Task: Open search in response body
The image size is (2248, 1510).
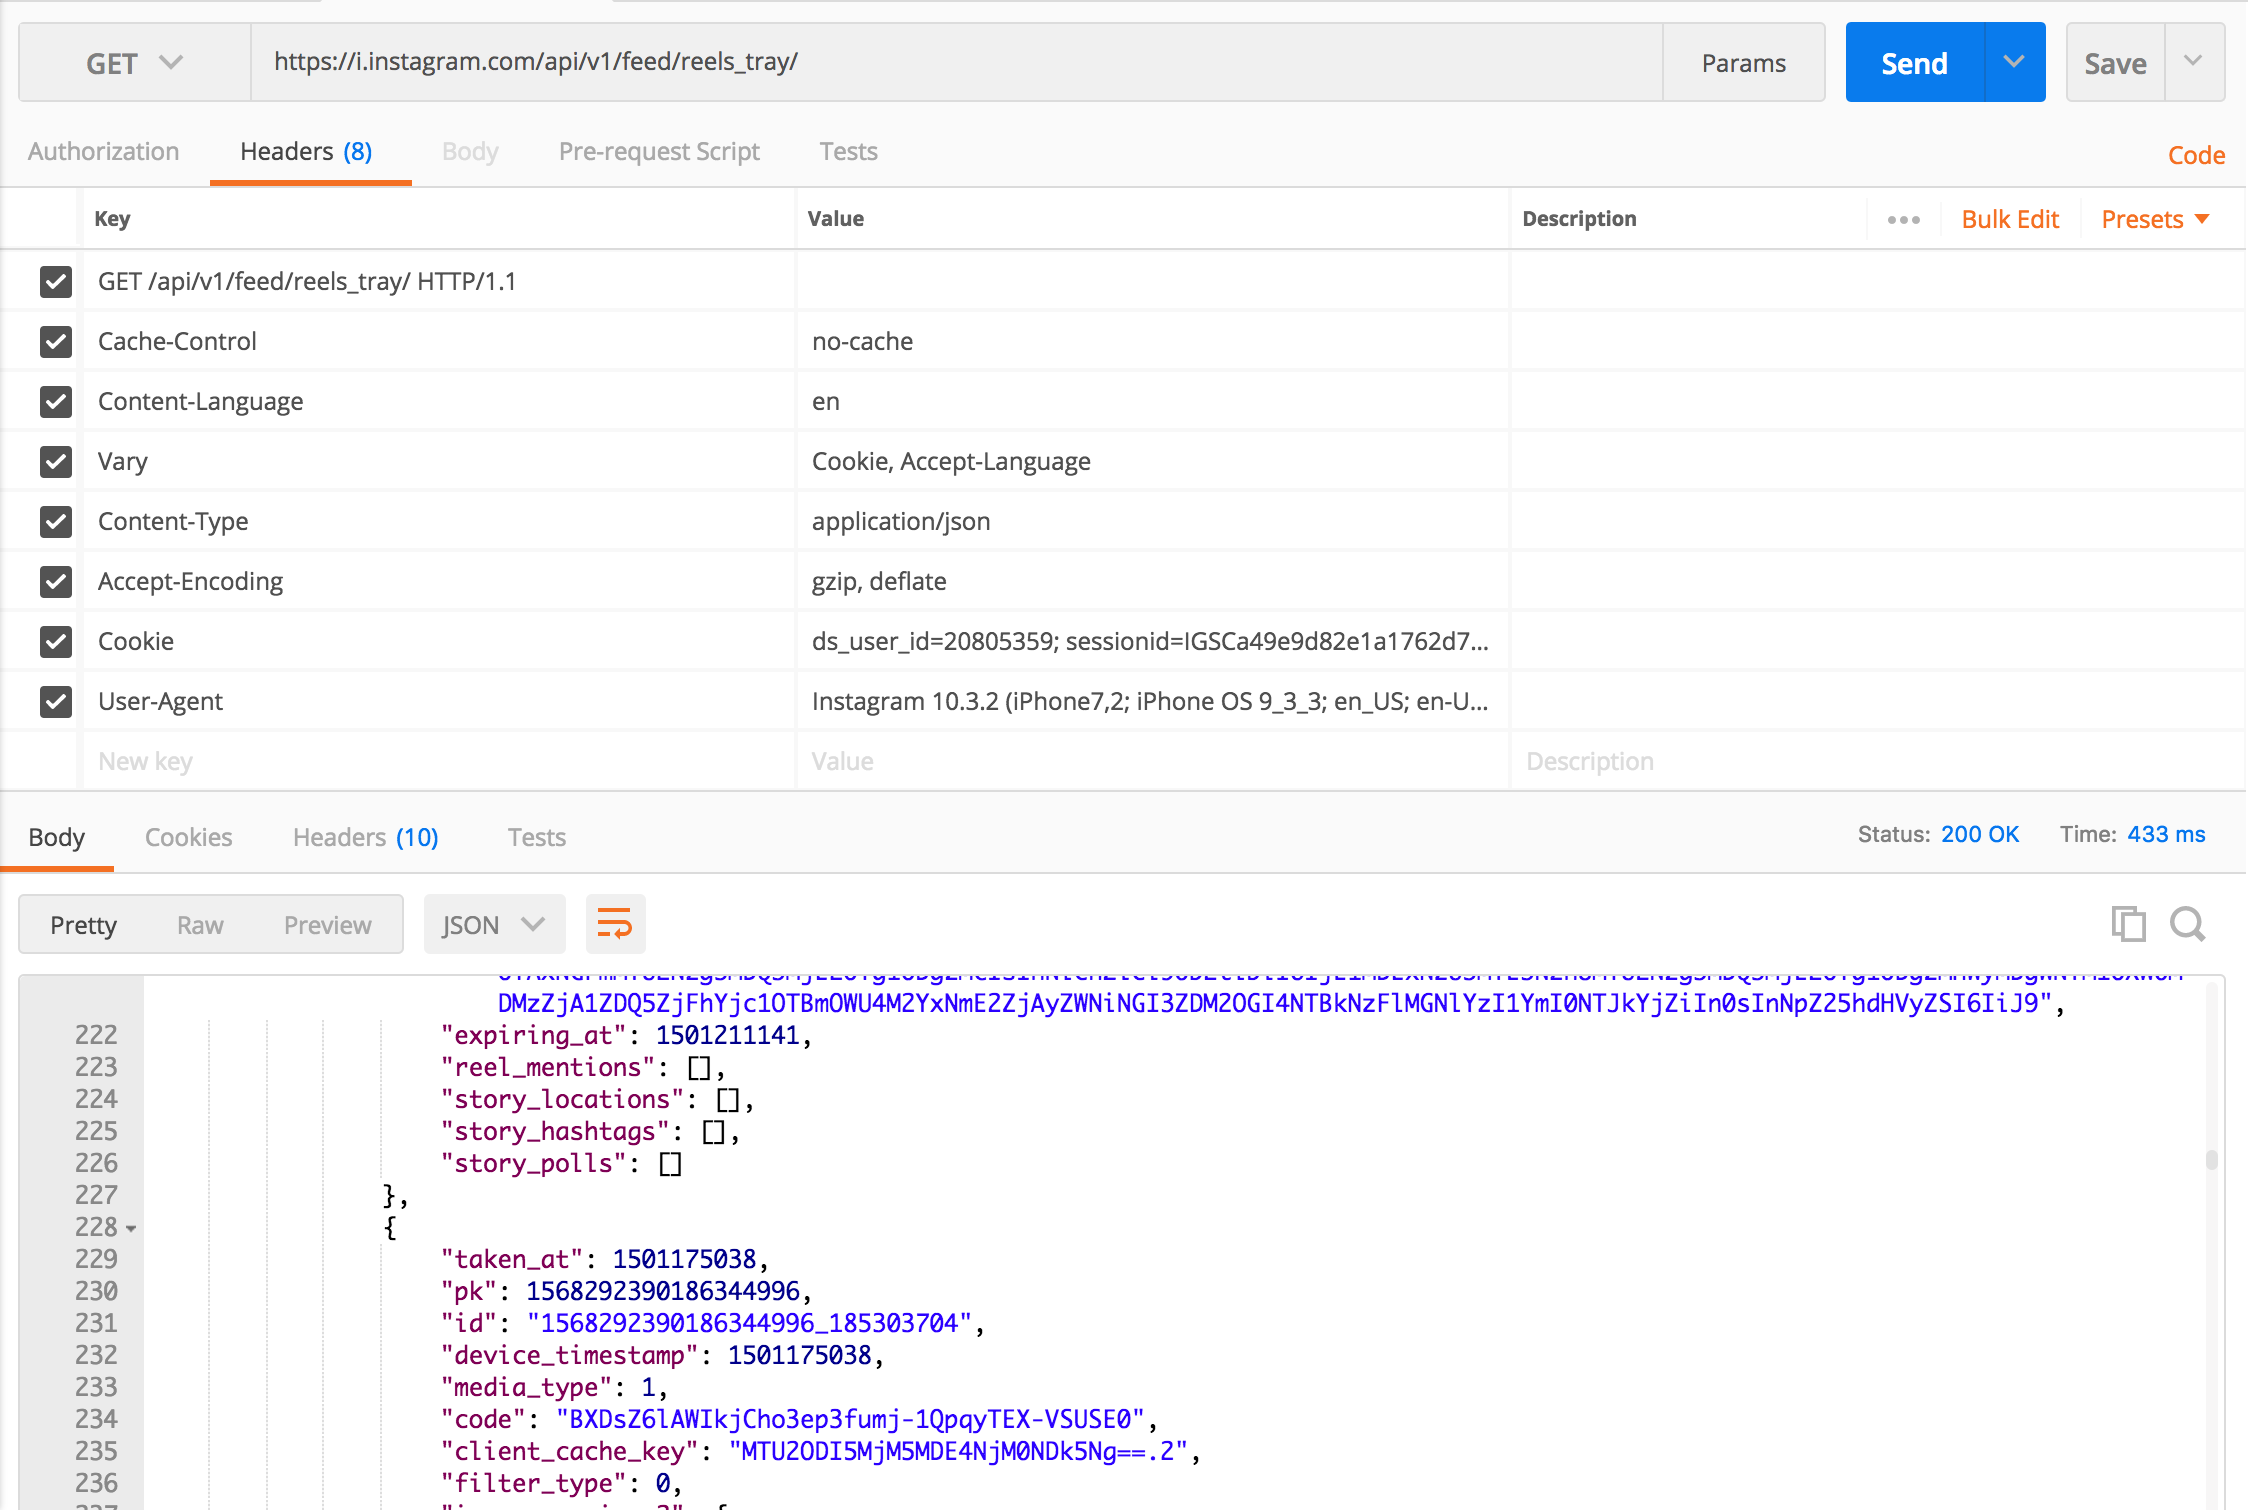Action: click(x=2187, y=923)
